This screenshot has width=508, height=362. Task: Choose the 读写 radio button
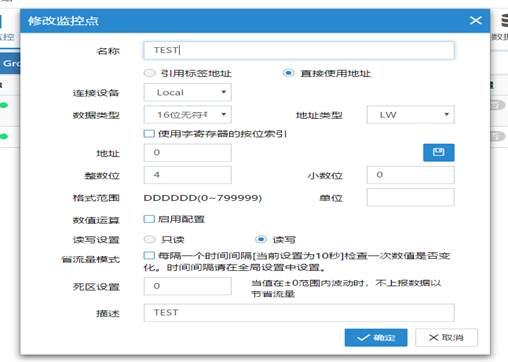click(x=261, y=239)
